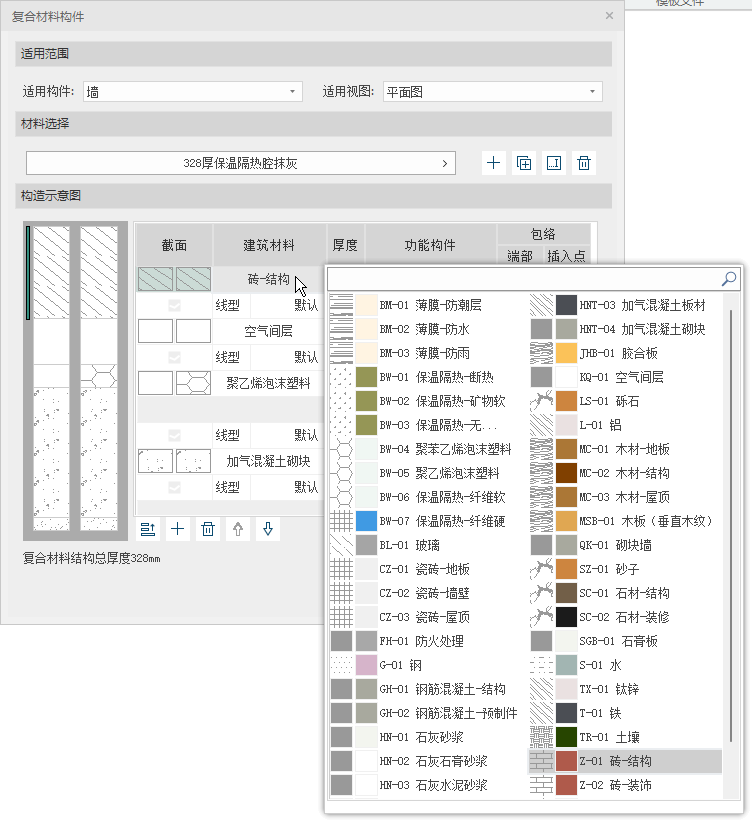Viewport: 752px width, 822px height.
Task: Click the search magnifier in material list
Action: pyautogui.click(x=729, y=279)
